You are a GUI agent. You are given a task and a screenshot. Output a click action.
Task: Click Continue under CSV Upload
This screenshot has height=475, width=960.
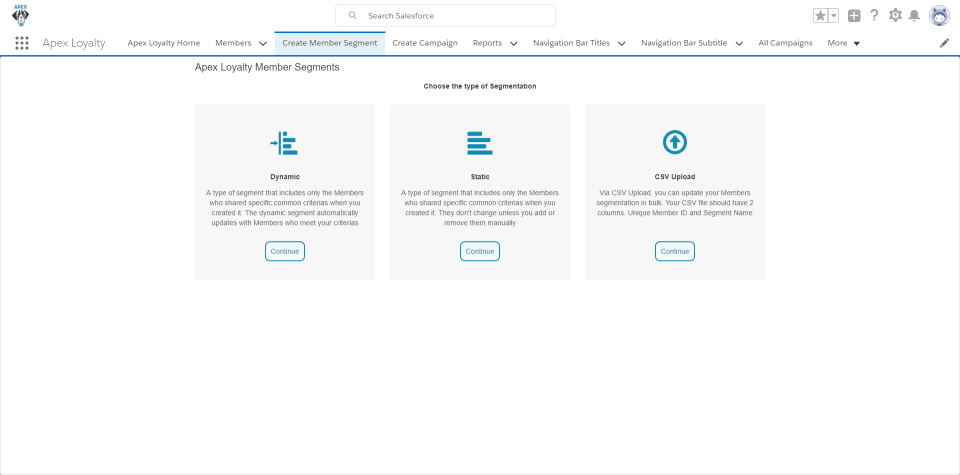tap(675, 251)
